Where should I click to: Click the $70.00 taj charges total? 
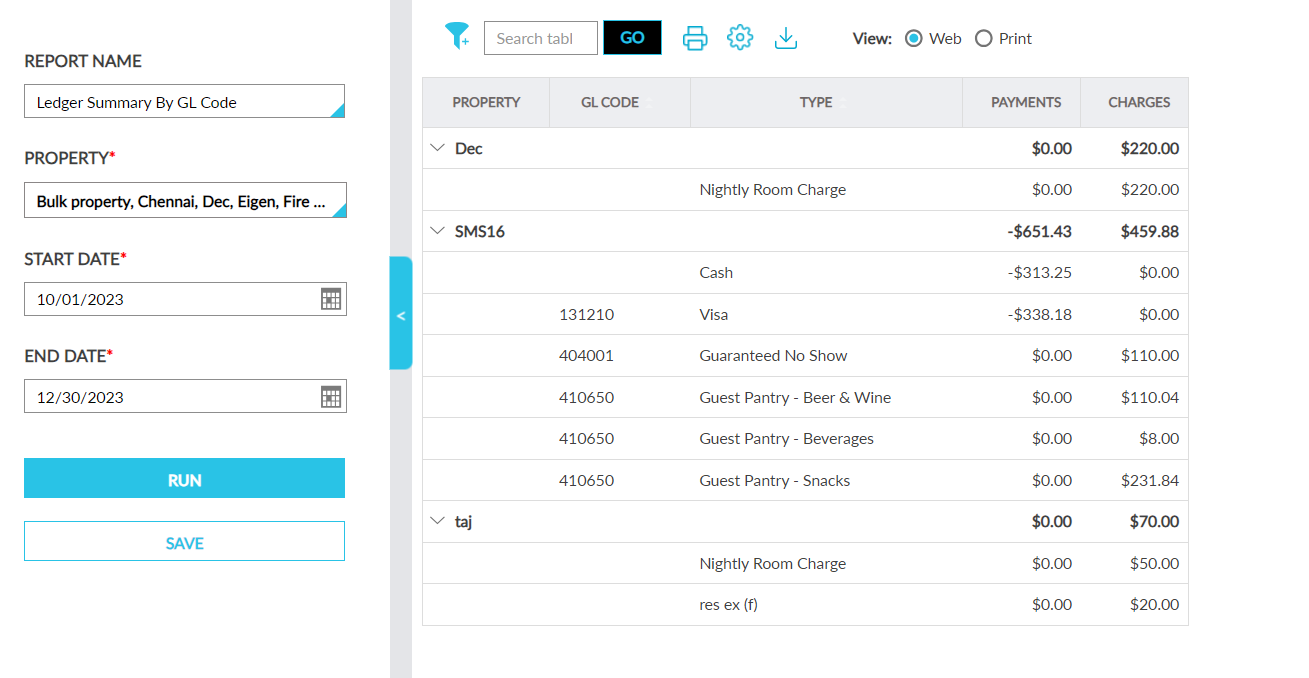[x=1154, y=521]
